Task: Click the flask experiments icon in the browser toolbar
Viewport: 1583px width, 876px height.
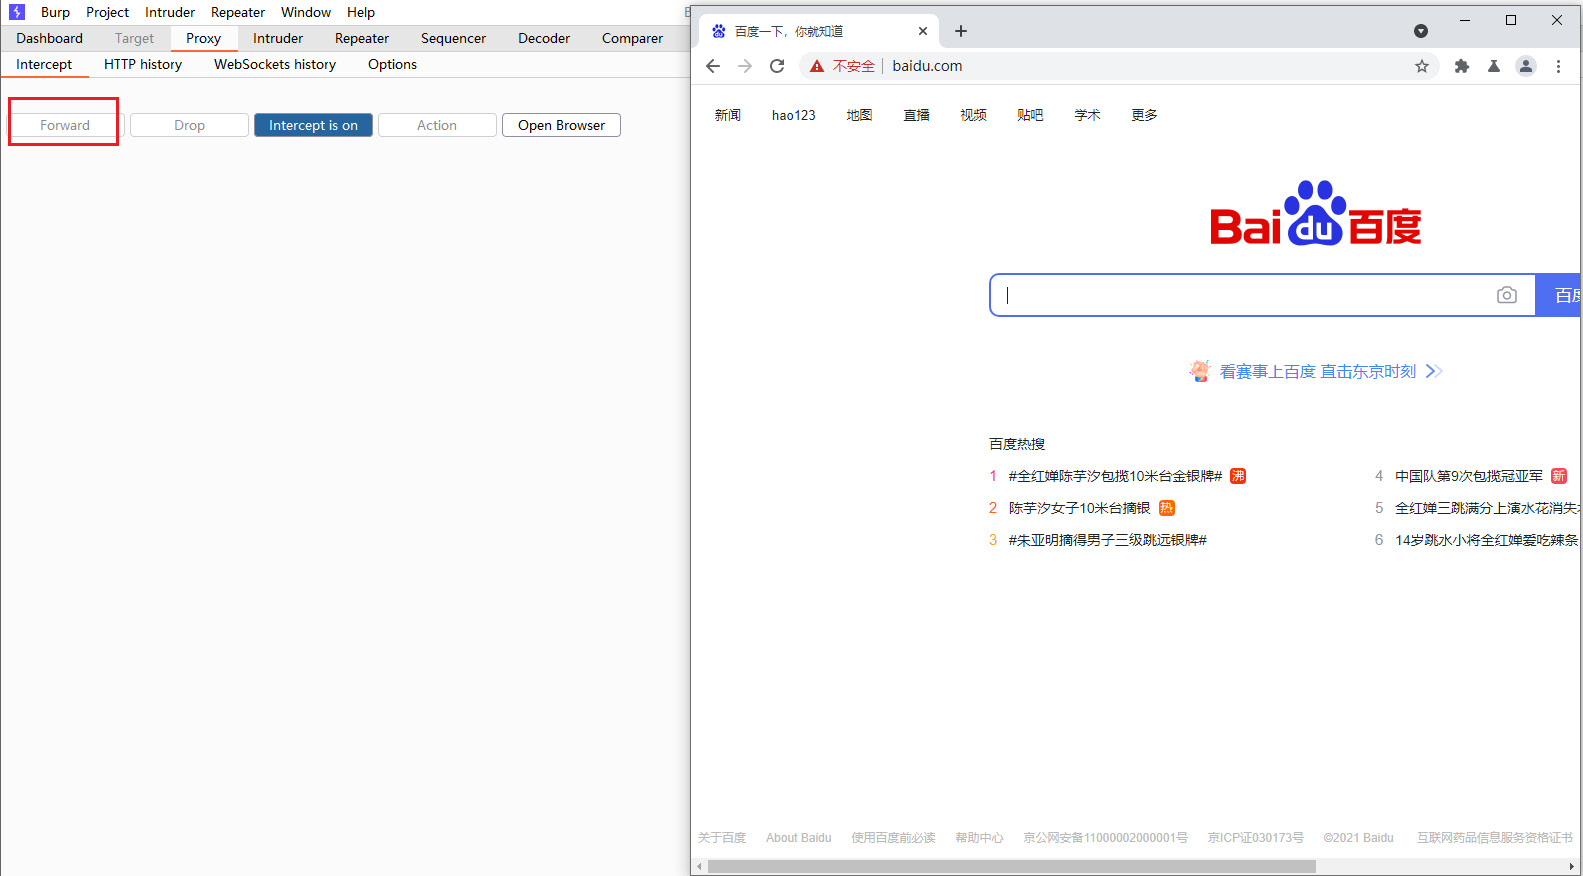Action: 1494,66
